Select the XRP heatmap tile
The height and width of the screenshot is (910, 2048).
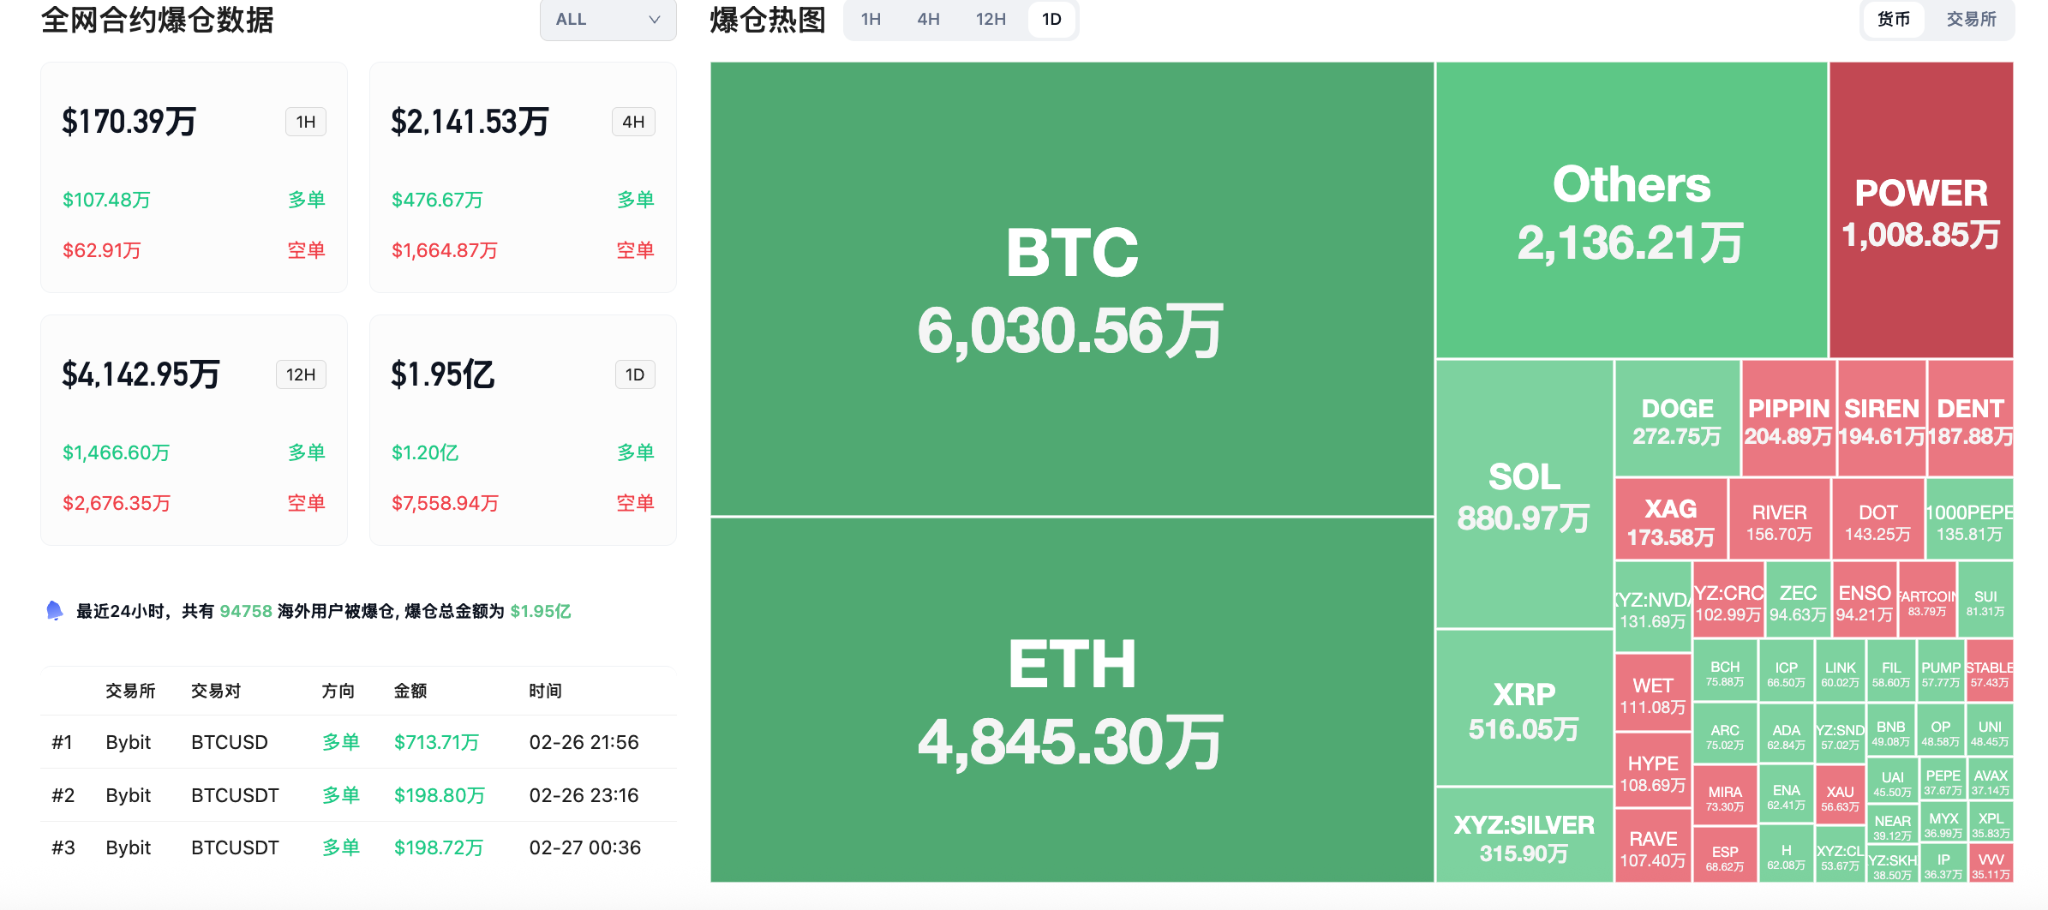point(1524,708)
